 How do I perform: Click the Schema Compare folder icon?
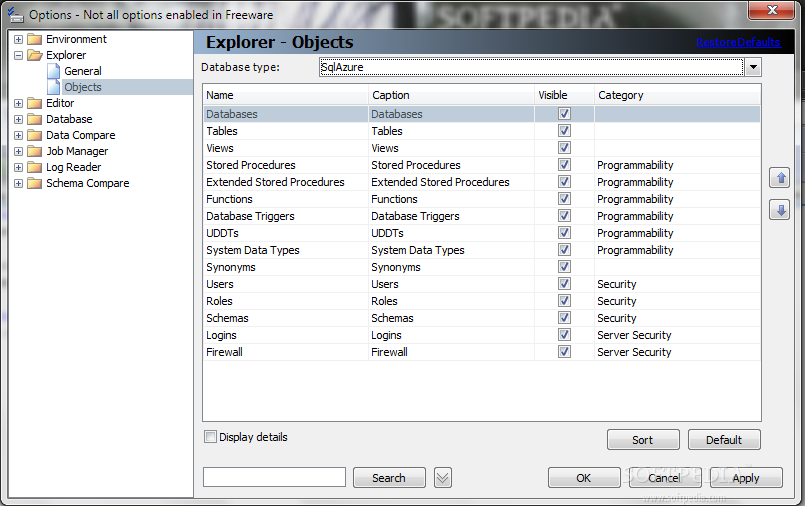34,183
